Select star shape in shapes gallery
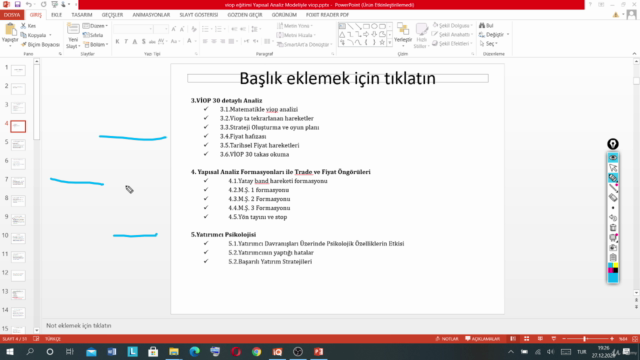Image resolution: width=640 pixels, height=360 pixels. click(x=382, y=42)
